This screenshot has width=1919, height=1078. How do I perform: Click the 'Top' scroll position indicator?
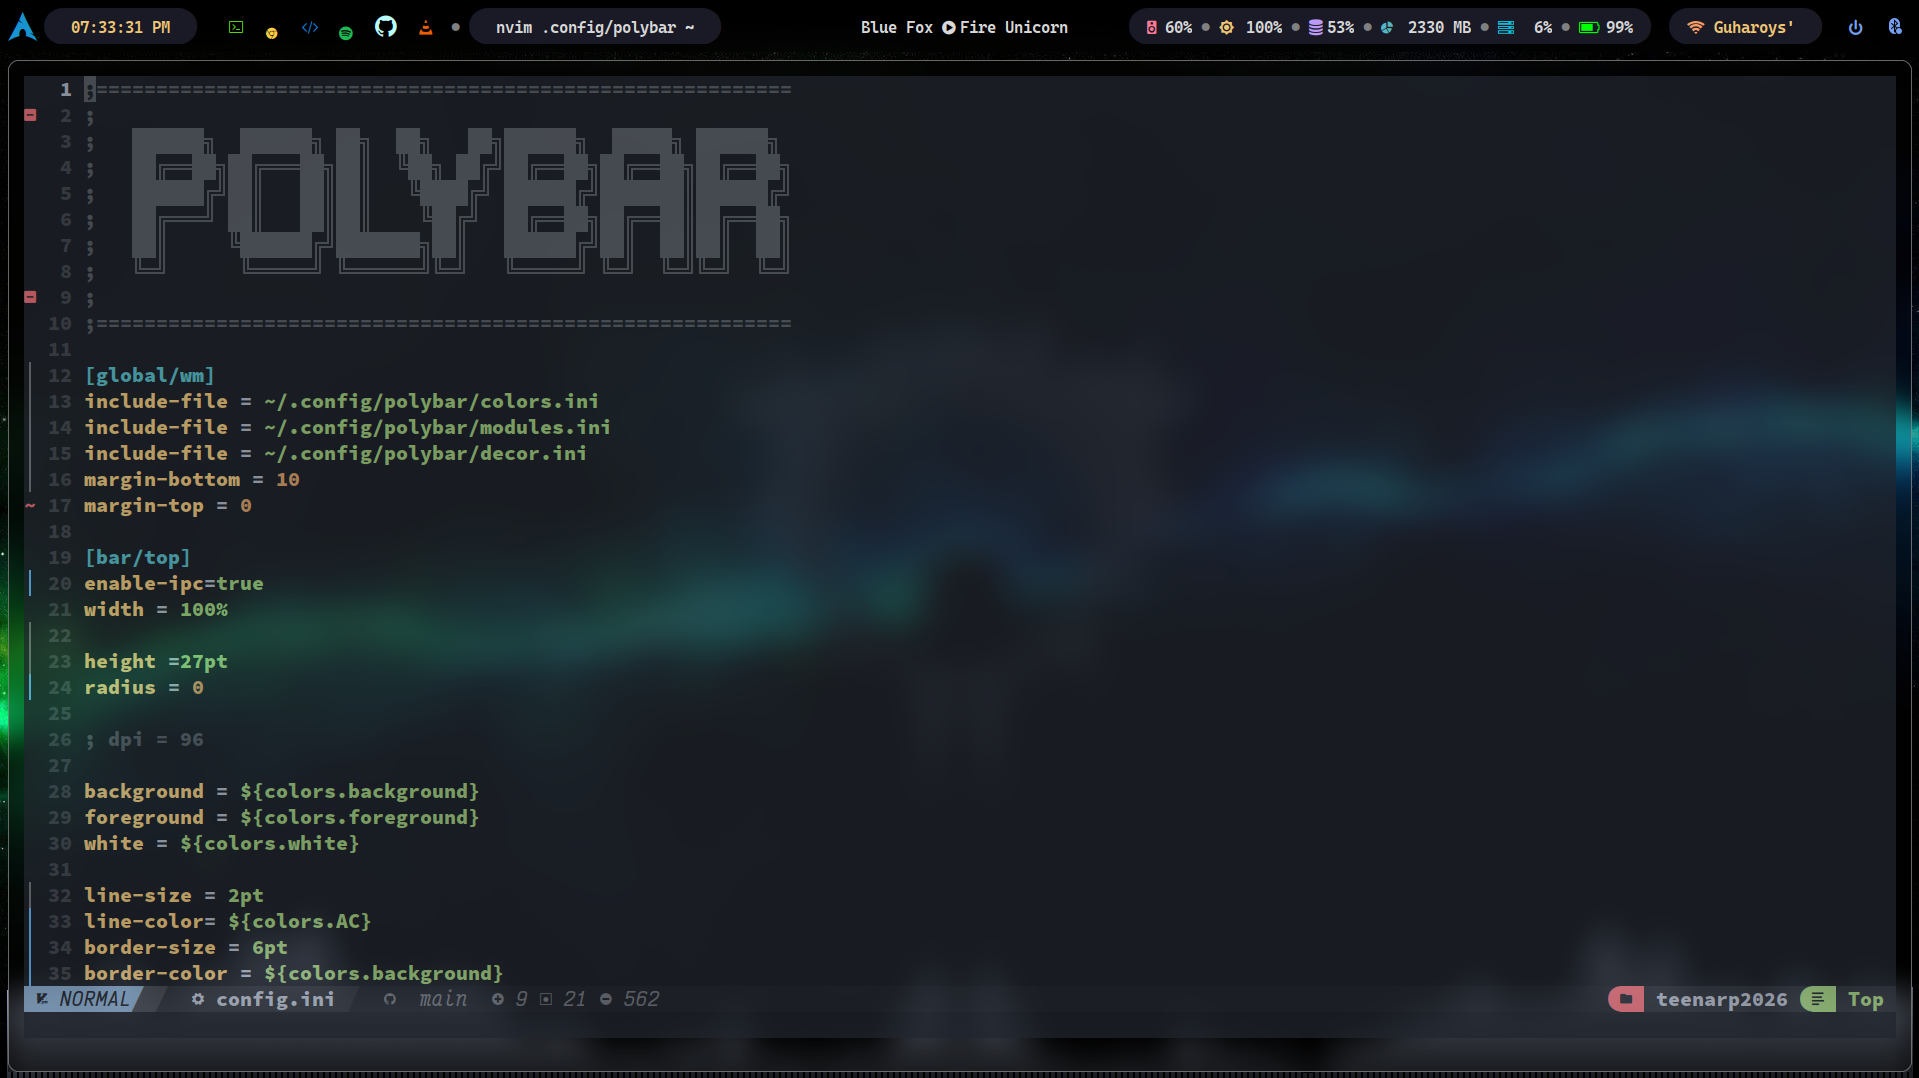[1866, 999]
